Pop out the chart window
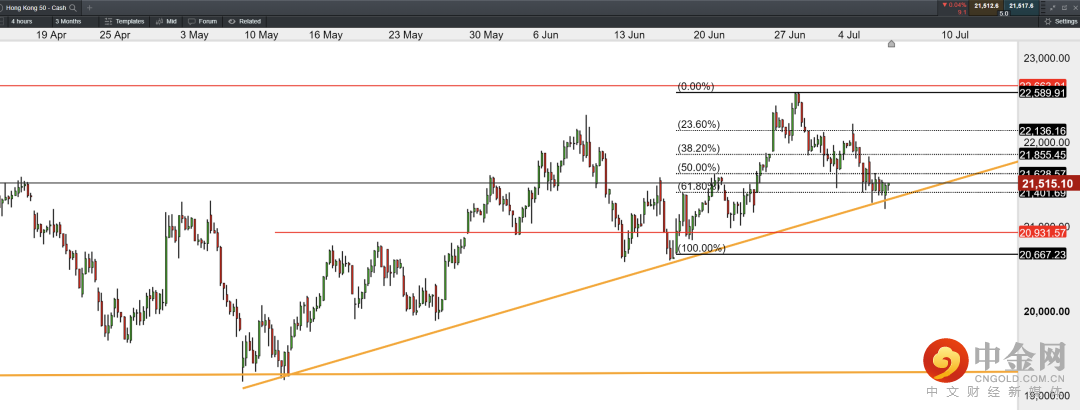Screen dimensions: 1080x410 click(x=1064, y=7)
